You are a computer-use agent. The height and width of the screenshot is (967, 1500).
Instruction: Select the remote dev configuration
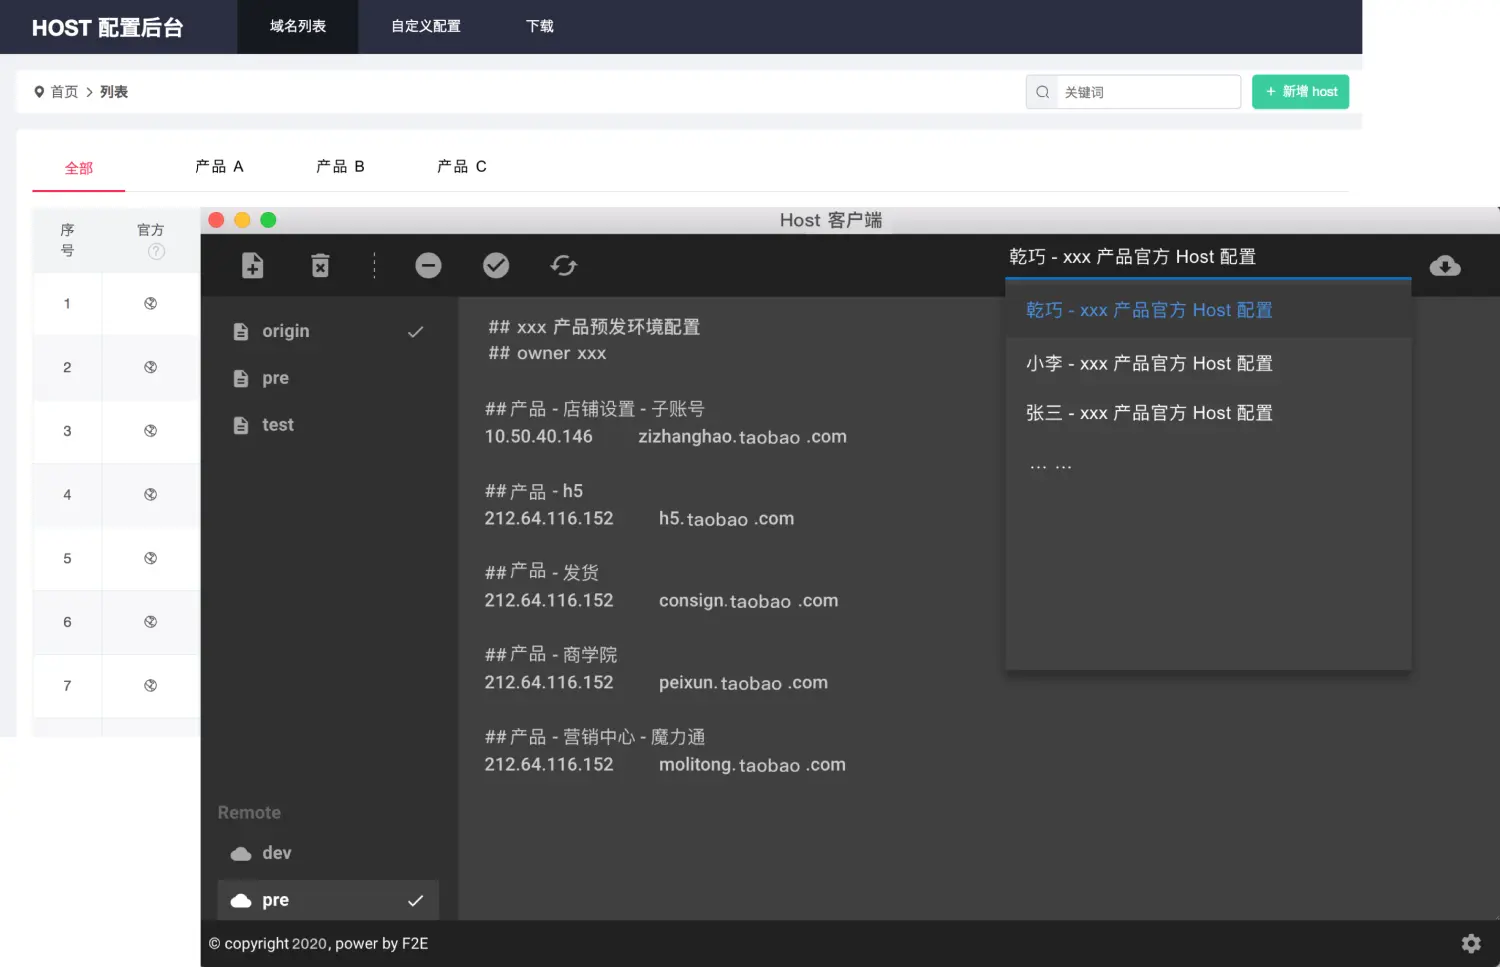328,853
